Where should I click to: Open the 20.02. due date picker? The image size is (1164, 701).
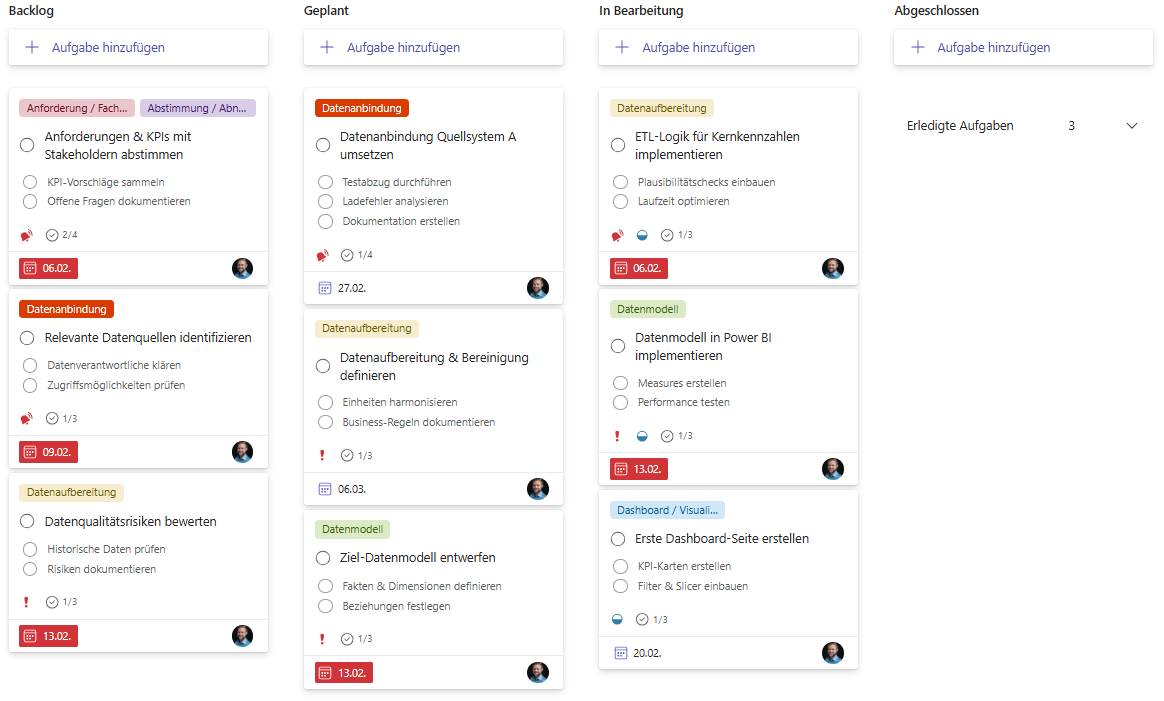pyautogui.click(x=636, y=653)
